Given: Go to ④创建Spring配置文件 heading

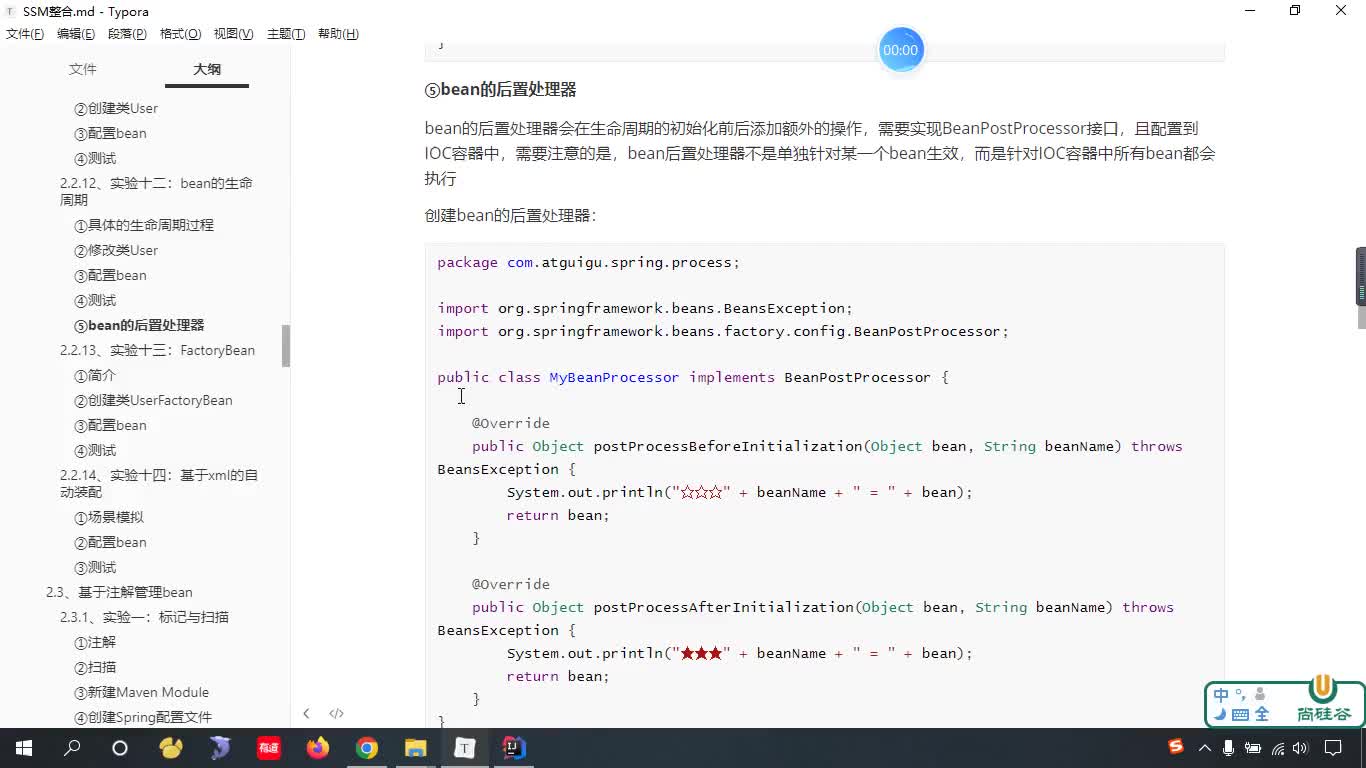Looking at the screenshot, I should [x=143, y=717].
